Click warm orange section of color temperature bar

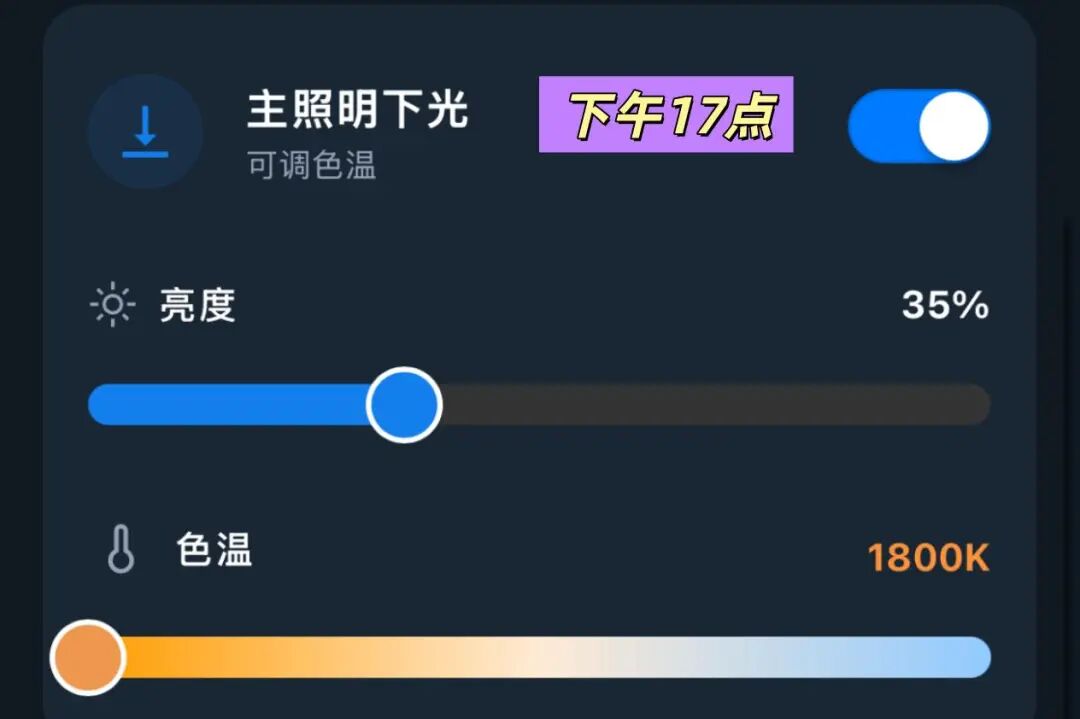click(207, 657)
